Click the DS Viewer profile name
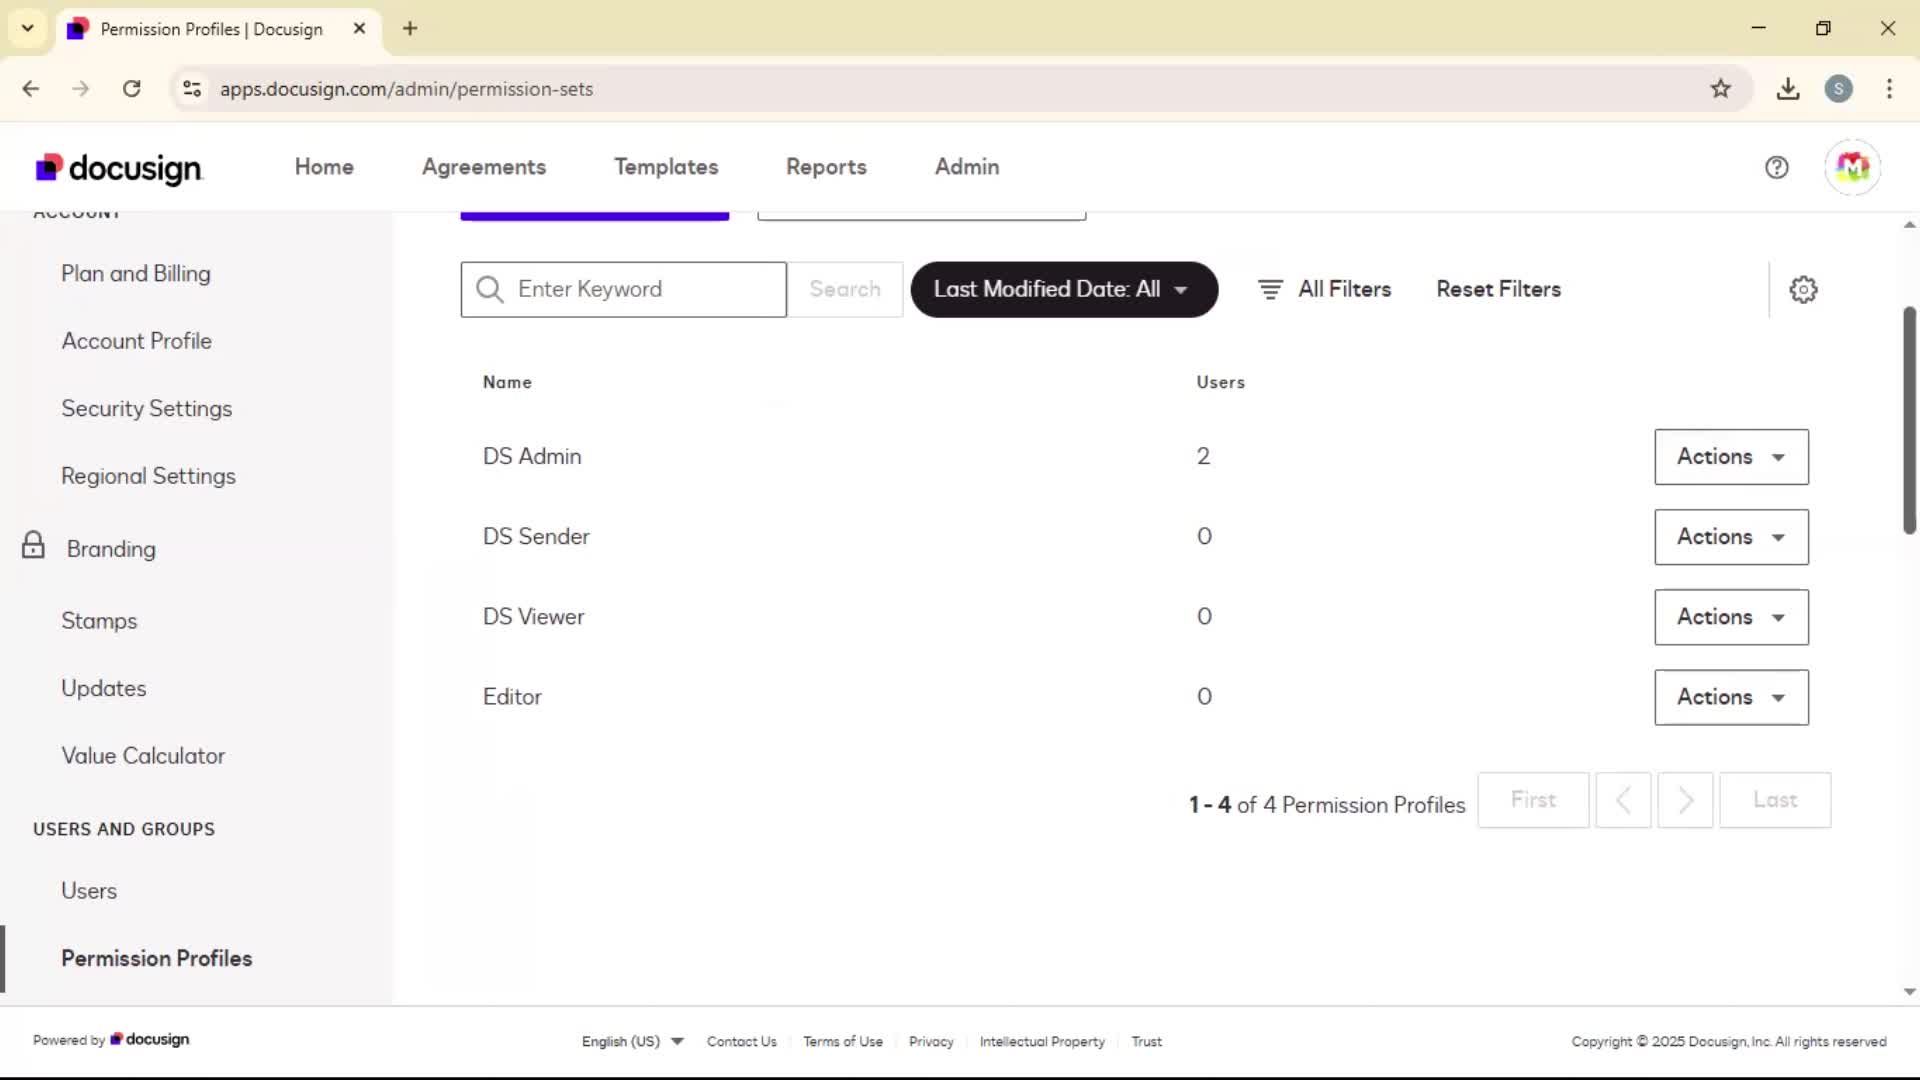The image size is (1920, 1080). point(533,617)
